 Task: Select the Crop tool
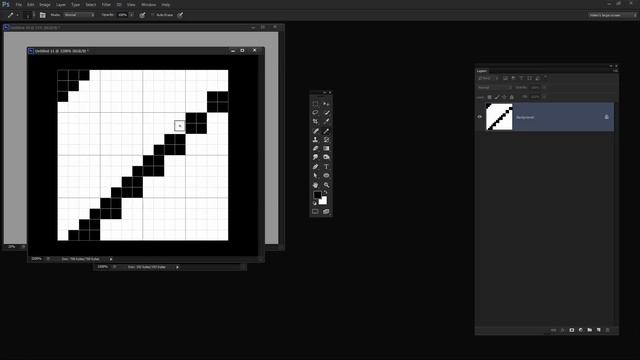[315, 121]
